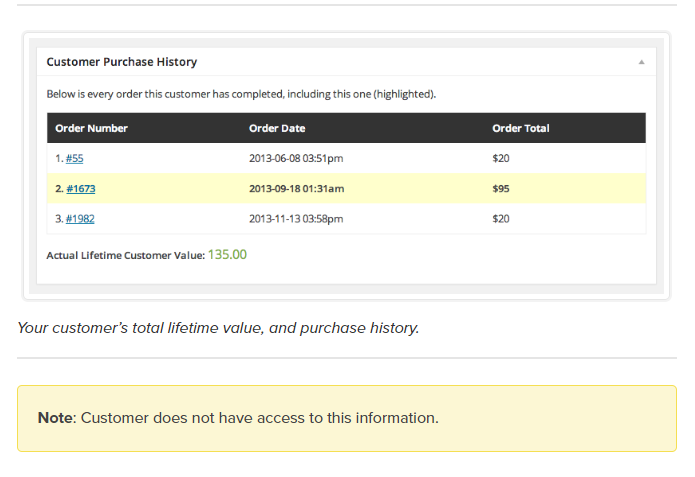The width and height of the screenshot is (695, 477).
Task: Click the Order Date column header
Action: 277,128
